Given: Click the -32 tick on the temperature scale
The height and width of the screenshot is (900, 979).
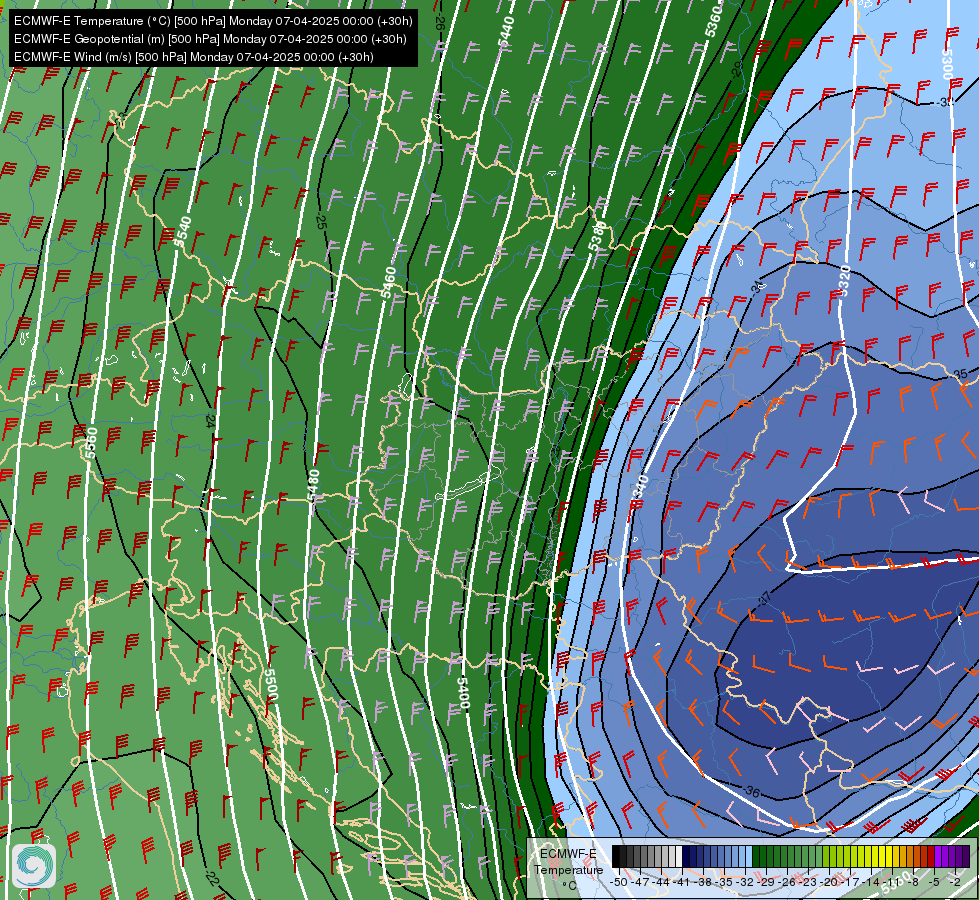Looking at the screenshot, I should (745, 882).
